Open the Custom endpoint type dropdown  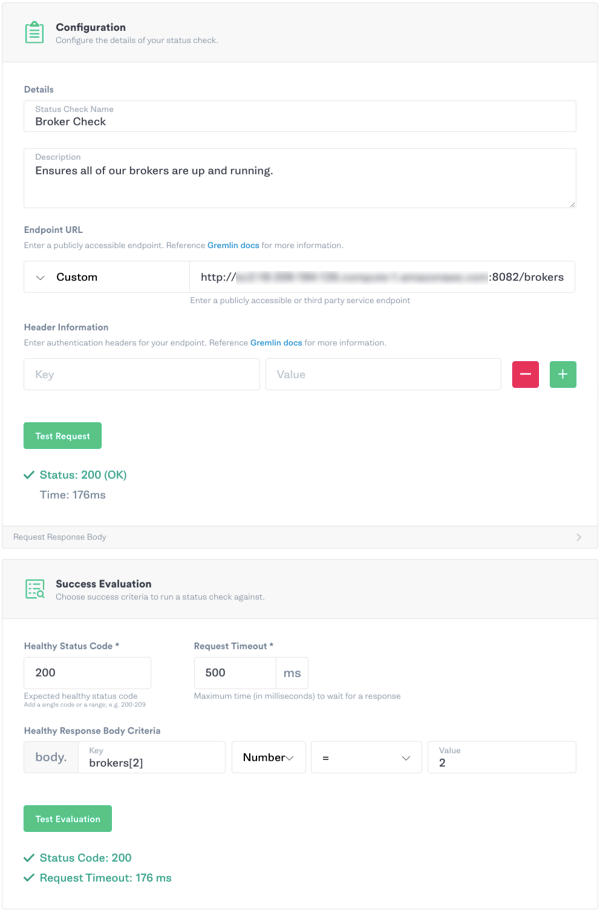tap(105, 276)
